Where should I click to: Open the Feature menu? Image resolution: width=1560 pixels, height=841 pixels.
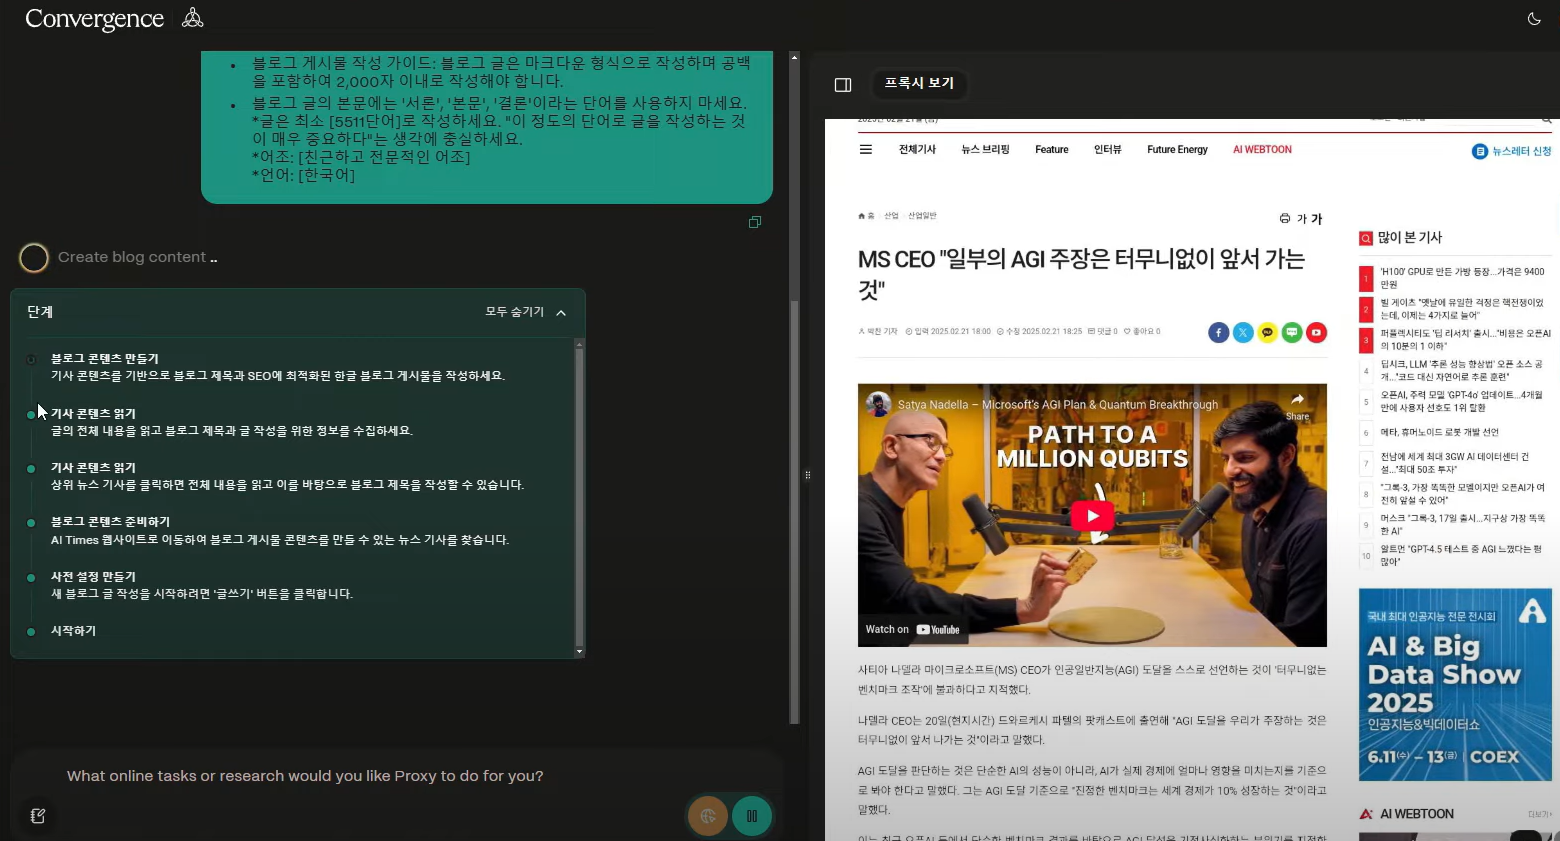point(1052,150)
